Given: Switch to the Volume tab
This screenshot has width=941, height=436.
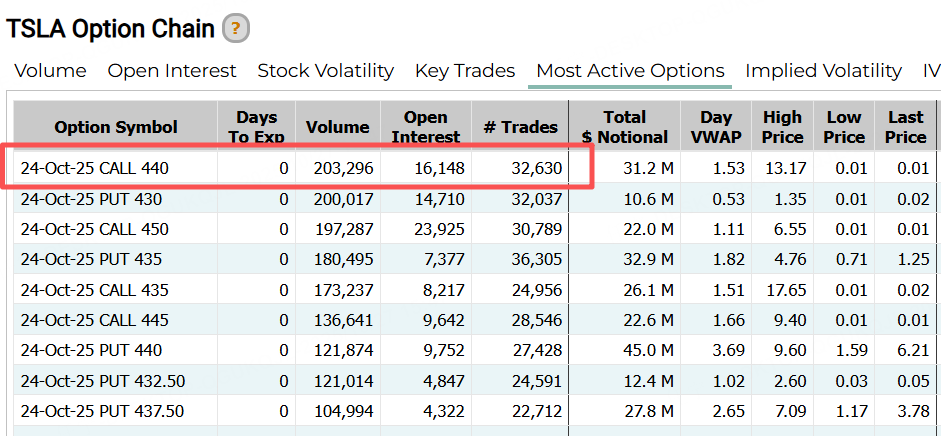Looking at the screenshot, I should coord(50,71).
